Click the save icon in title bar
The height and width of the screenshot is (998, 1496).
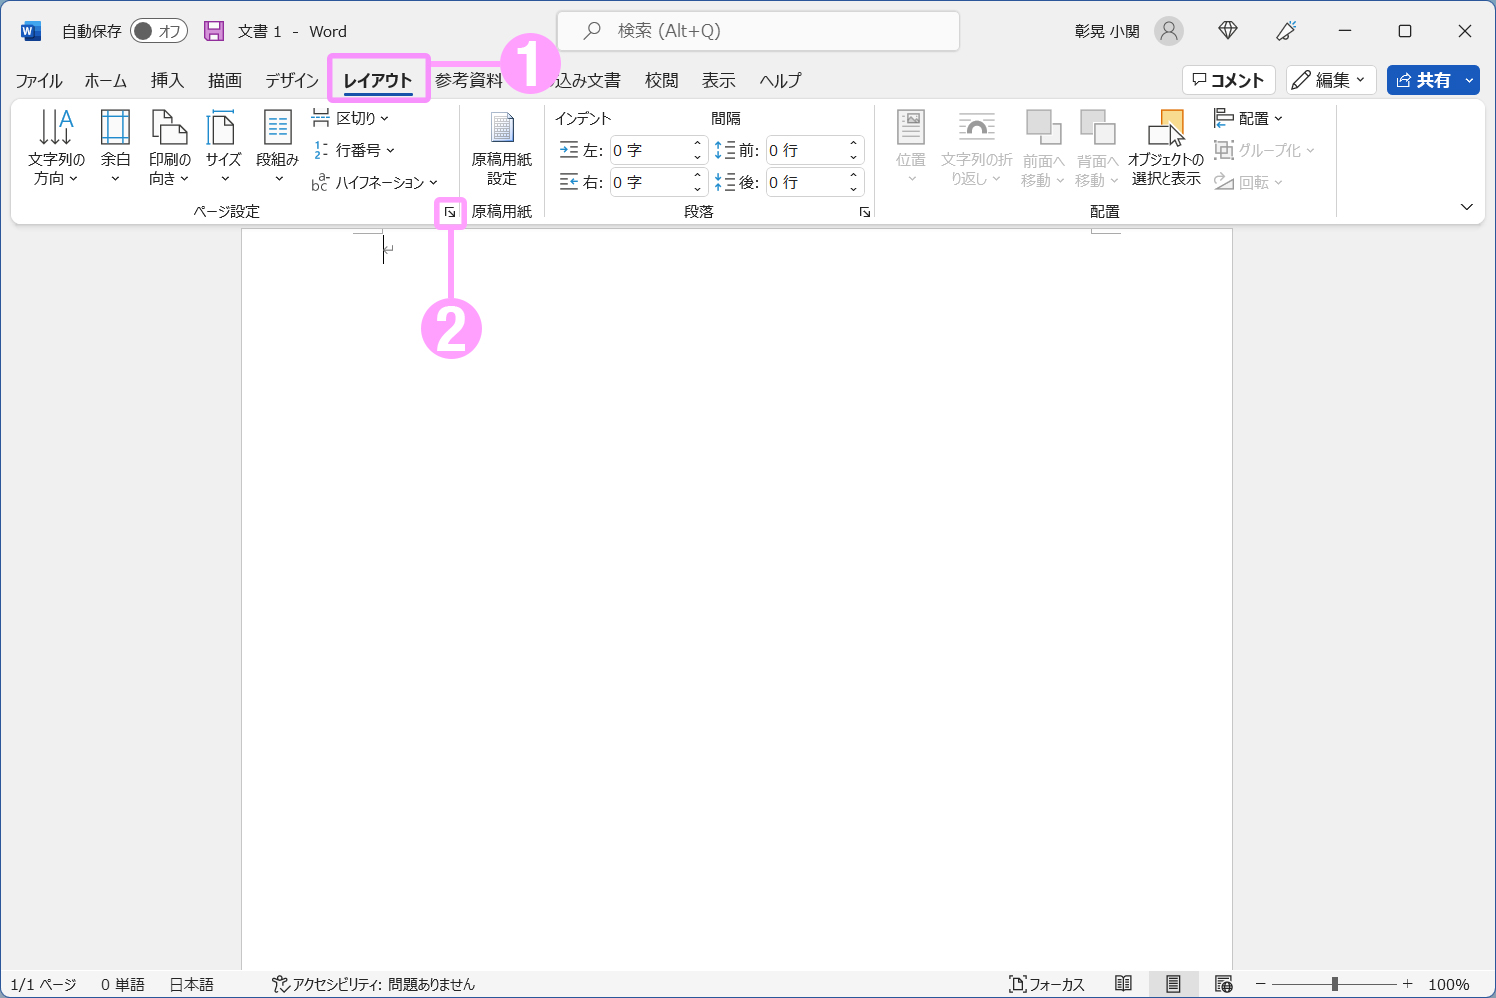point(214,31)
